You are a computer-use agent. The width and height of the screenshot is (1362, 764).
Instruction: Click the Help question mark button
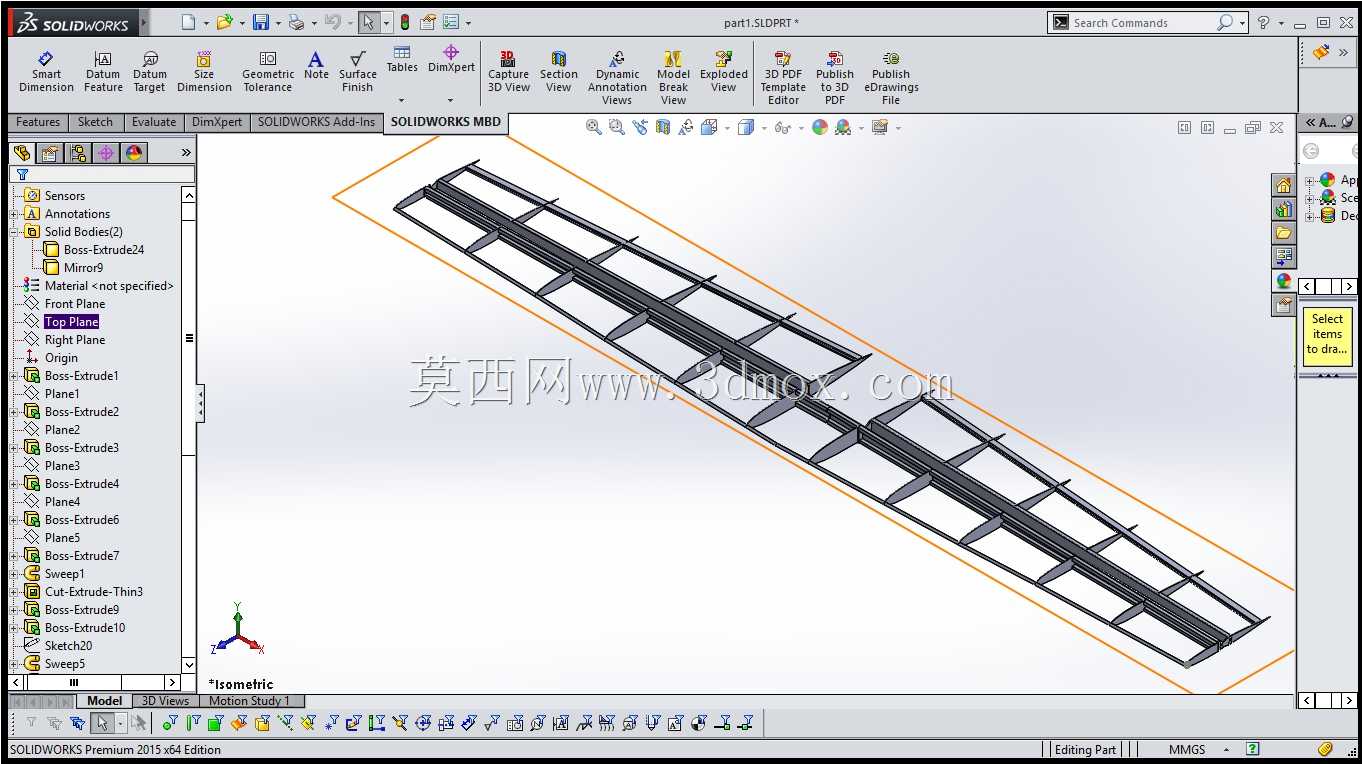pyautogui.click(x=1263, y=22)
